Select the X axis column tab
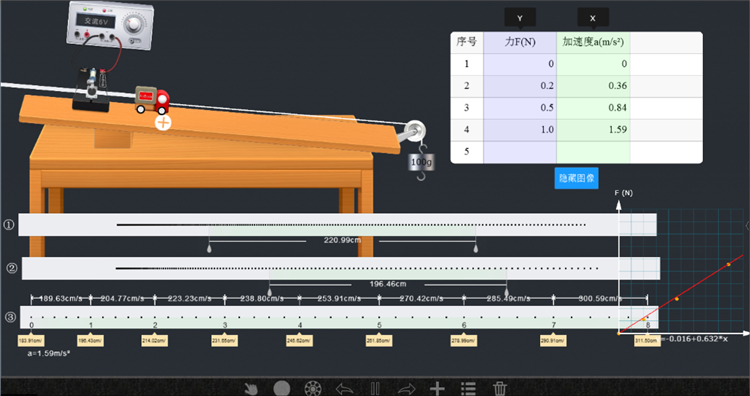Image resolution: width=750 pixels, height=396 pixels. [x=593, y=18]
